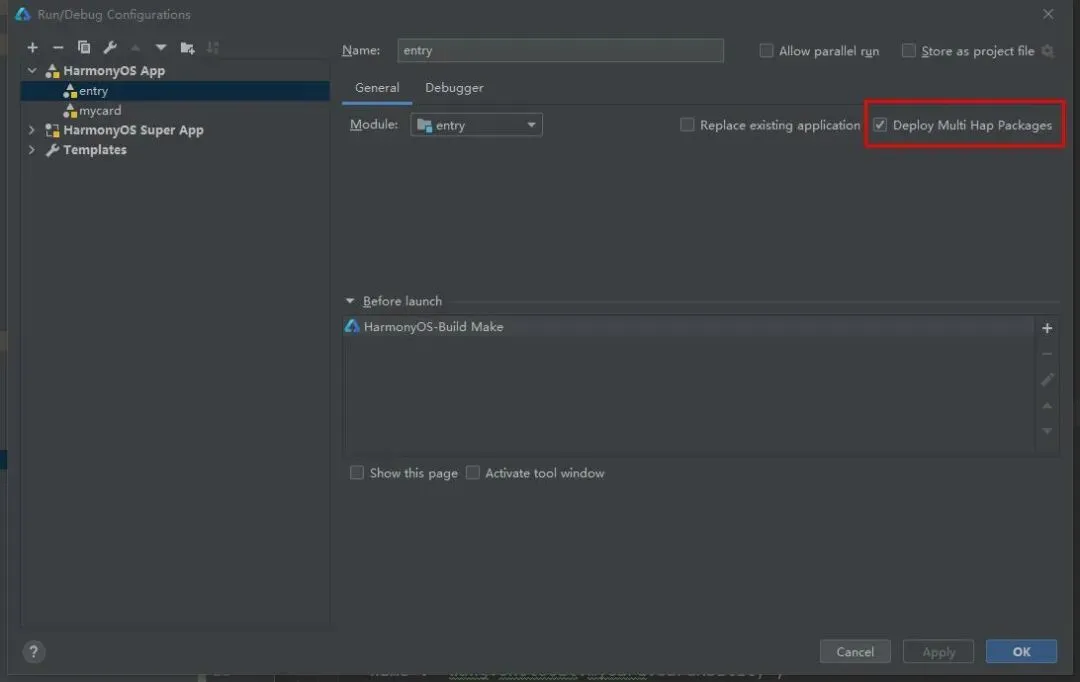
Task: Close the Run/Debug Configurations dialog
Action: pyautogui.click(x=1048, y=14)
